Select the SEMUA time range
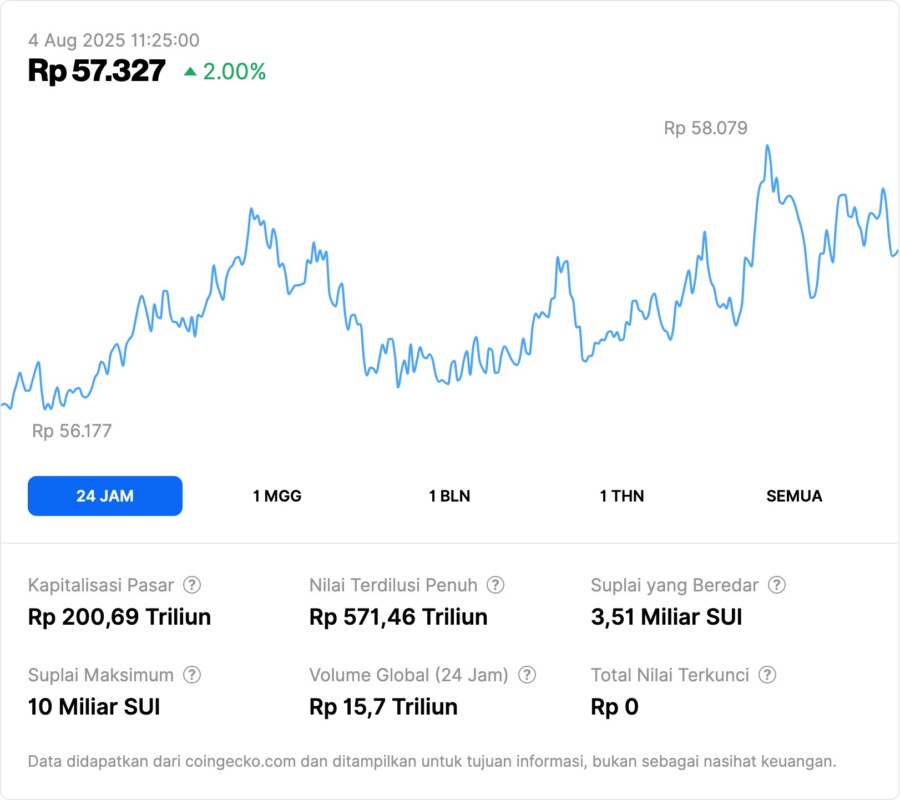 pyautogui.click(x=794, y=496)
